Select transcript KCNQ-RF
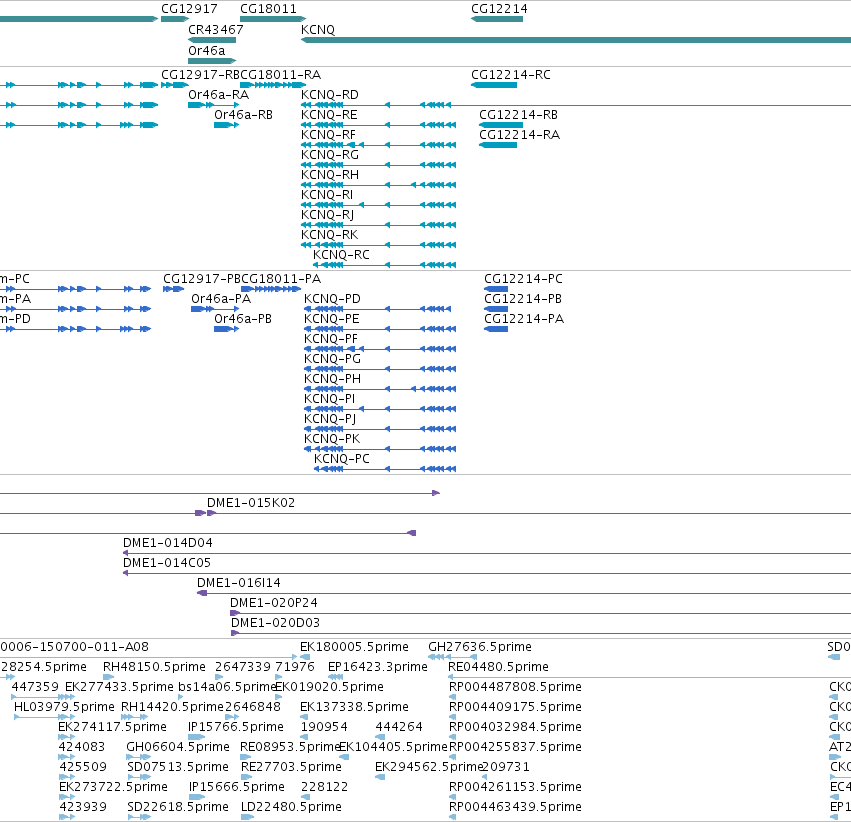Image resolution: width=851 pixels, height=822 pixels. [378, 145]
